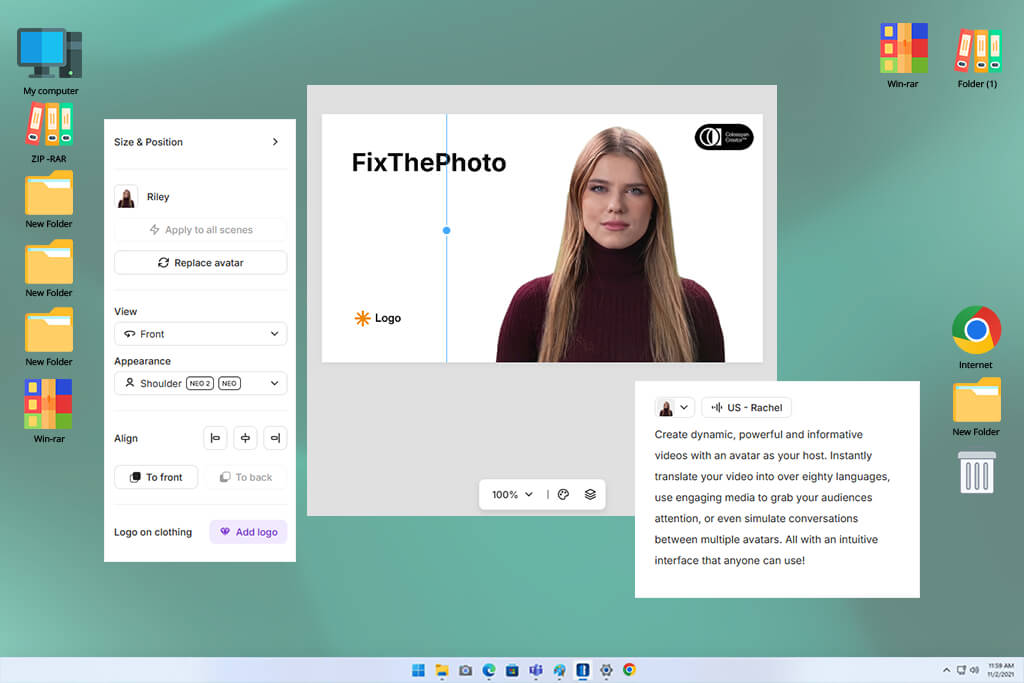Open Microsoft Edge from taskbar
1024x683 pixels.
489,670
